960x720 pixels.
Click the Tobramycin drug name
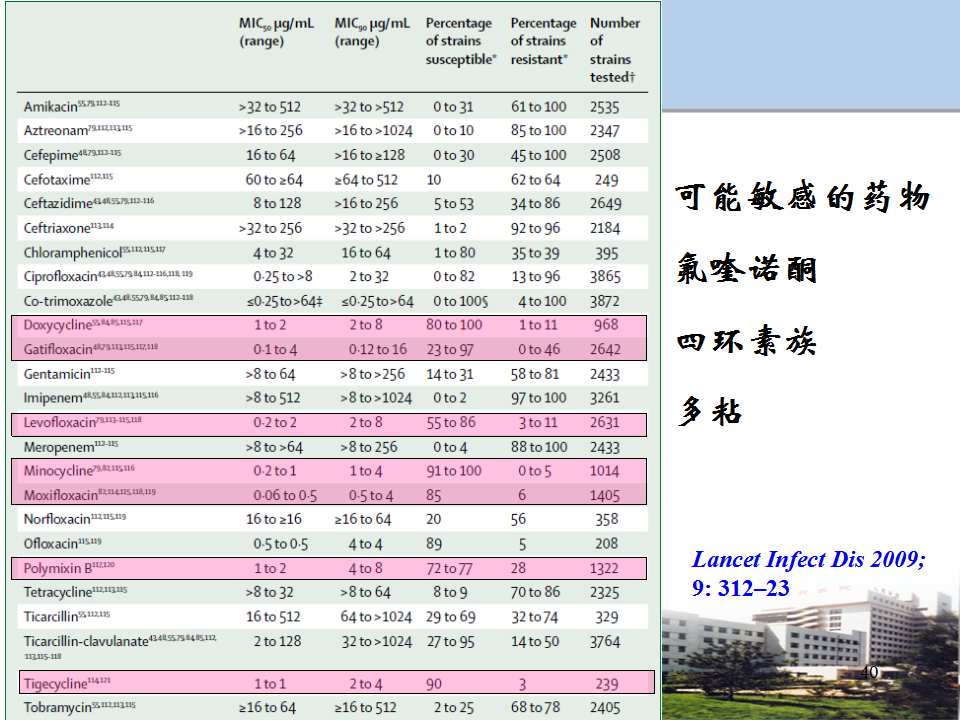point(58,708)
